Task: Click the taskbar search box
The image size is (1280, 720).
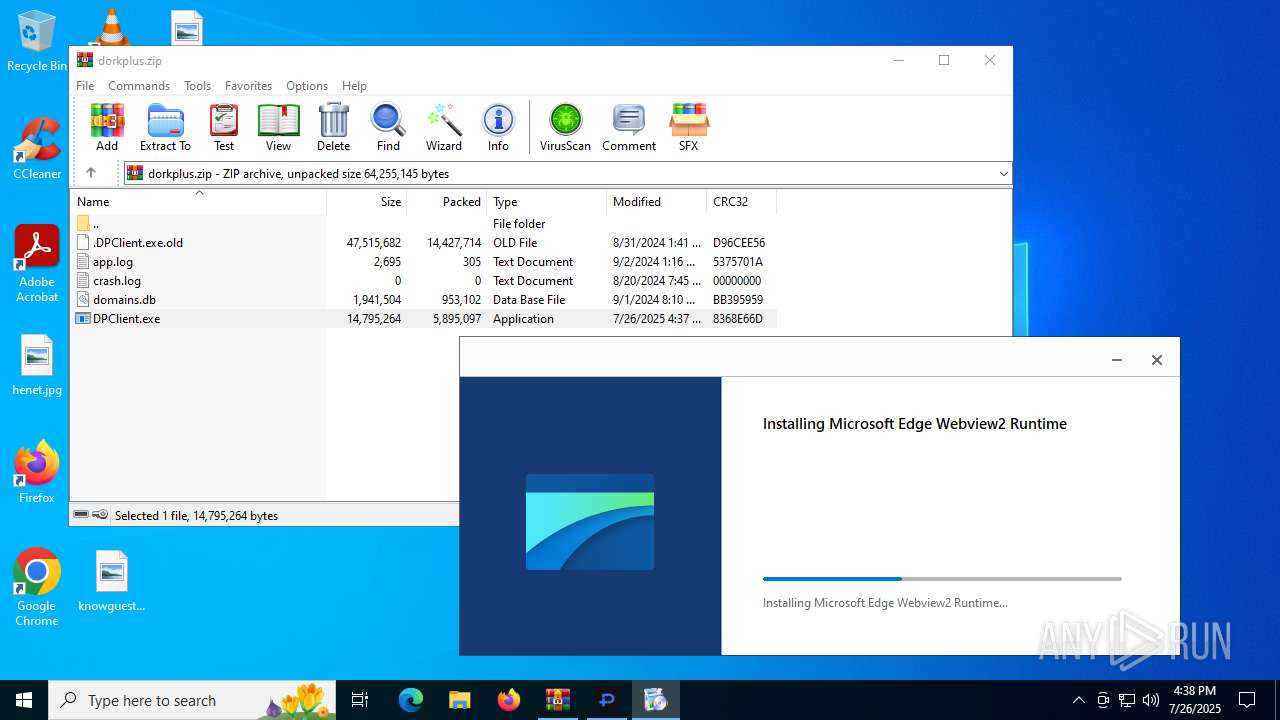Action: pos(193,700)
